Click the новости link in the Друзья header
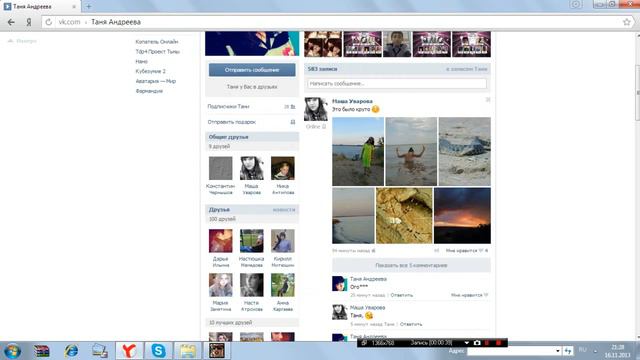The image size is (640, 360). pyautogui.click(x=284, y=210)
